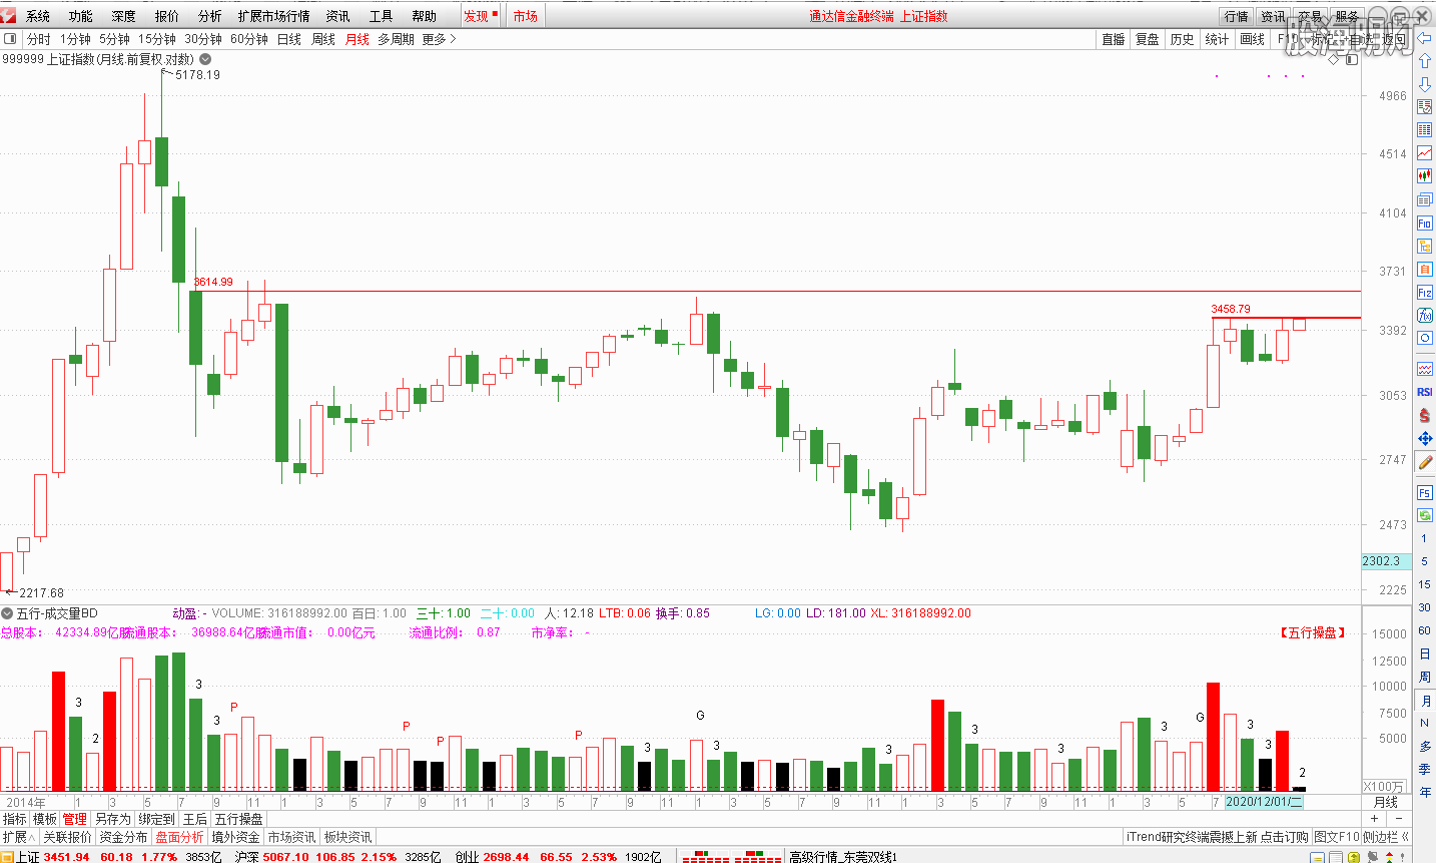The height and width of the screenshot is (863, 1436).
Task: Click the app logo icon top left
Action: [9, 15]
